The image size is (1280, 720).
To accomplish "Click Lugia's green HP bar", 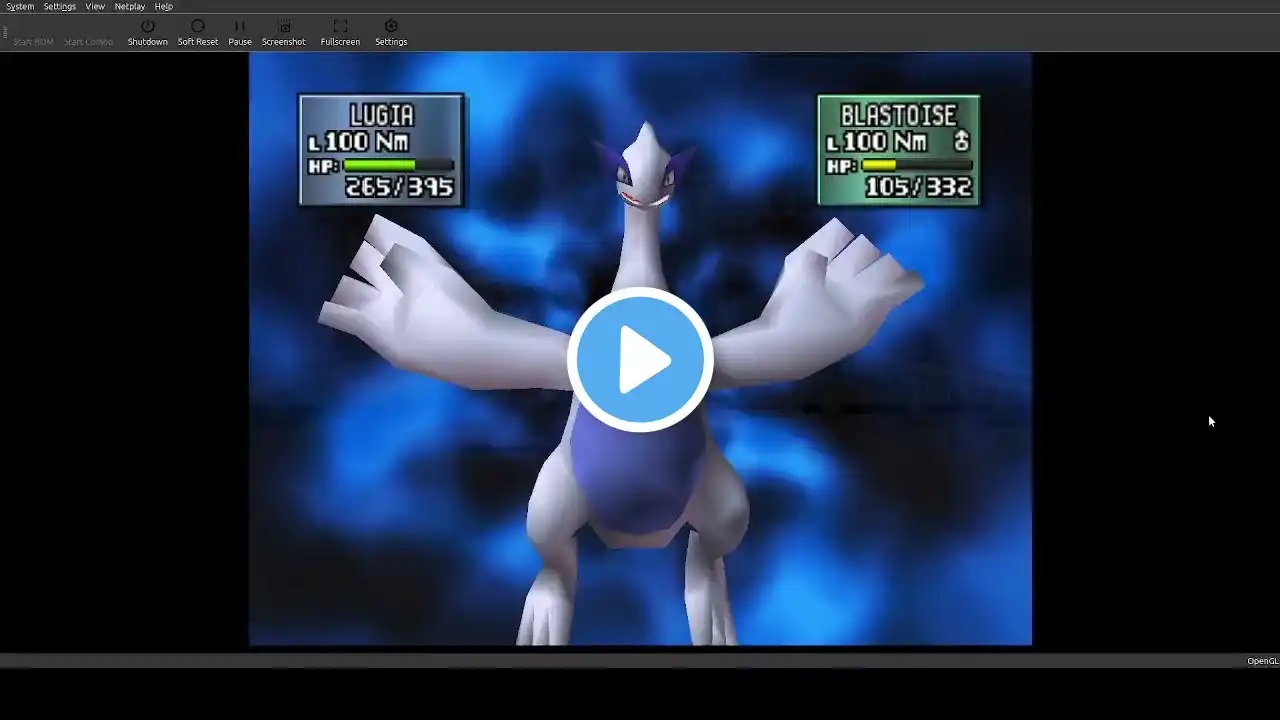I will coord(398,165).
